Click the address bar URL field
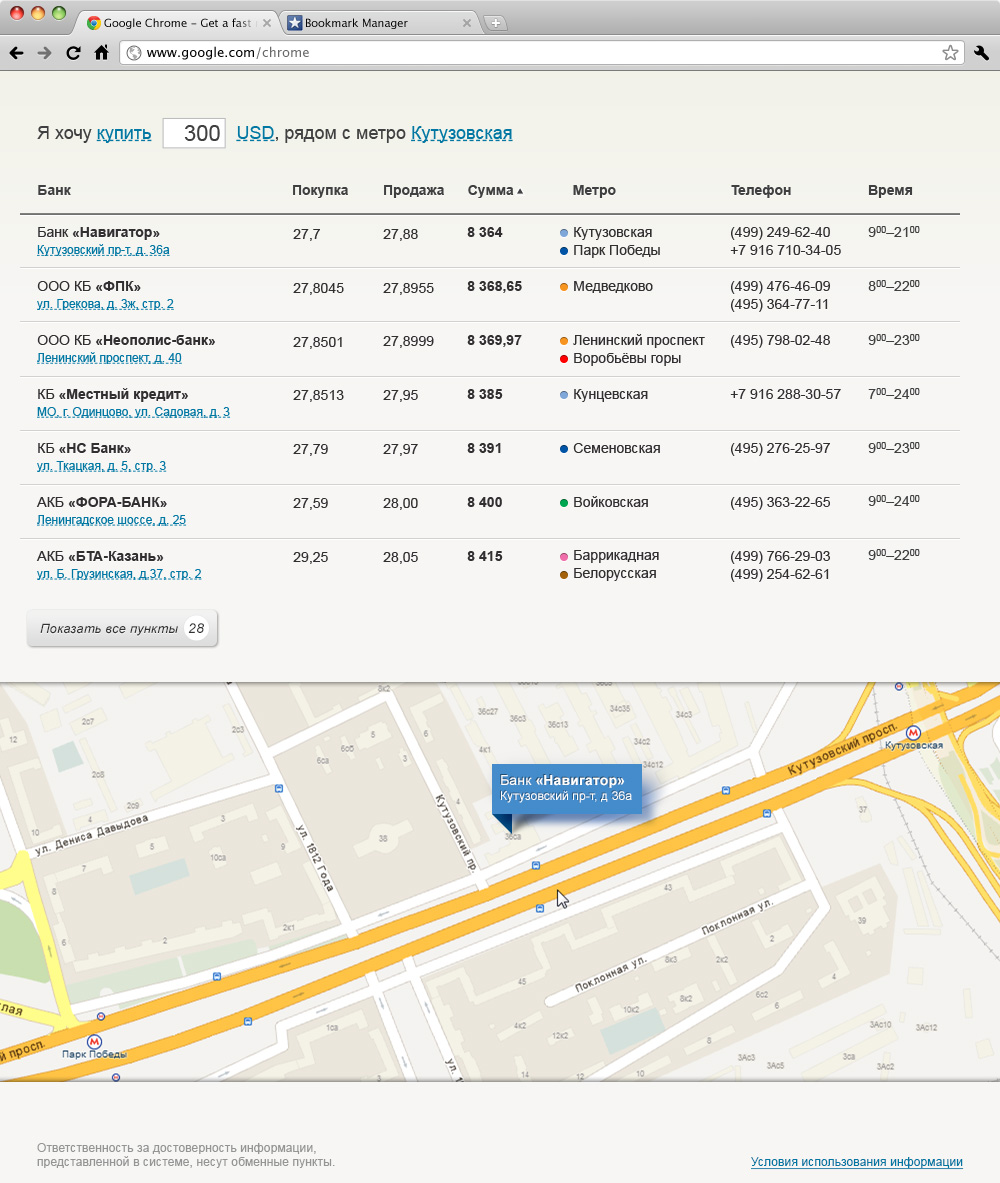Screen dimensions: 1000x1183 point(530,53)
